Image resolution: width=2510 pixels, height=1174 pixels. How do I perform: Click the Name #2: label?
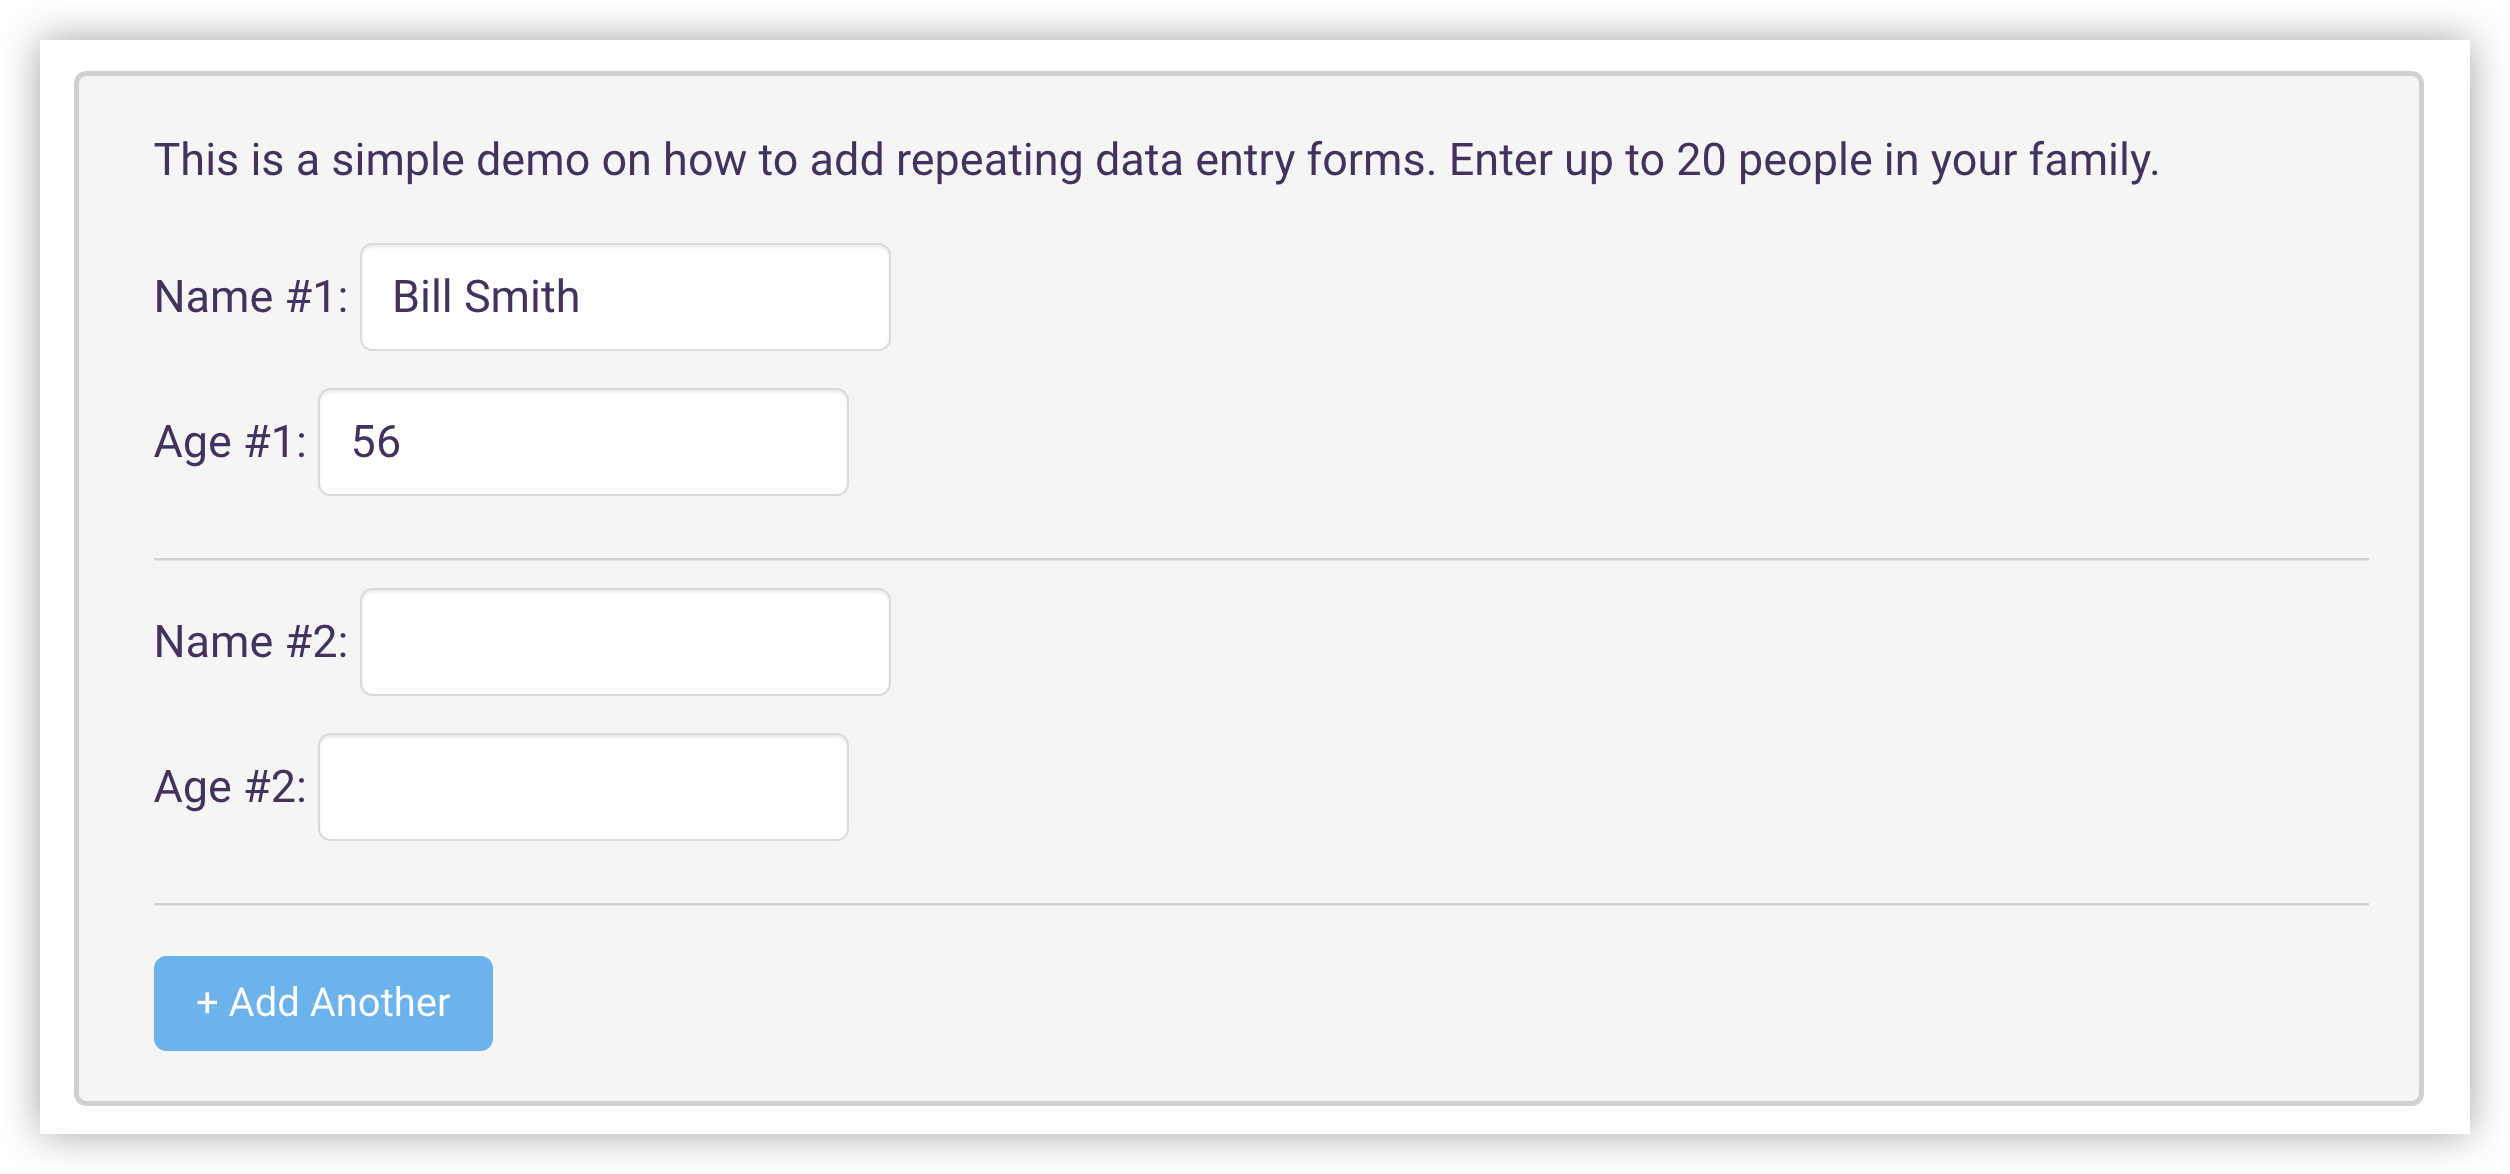tap(251, 642)
